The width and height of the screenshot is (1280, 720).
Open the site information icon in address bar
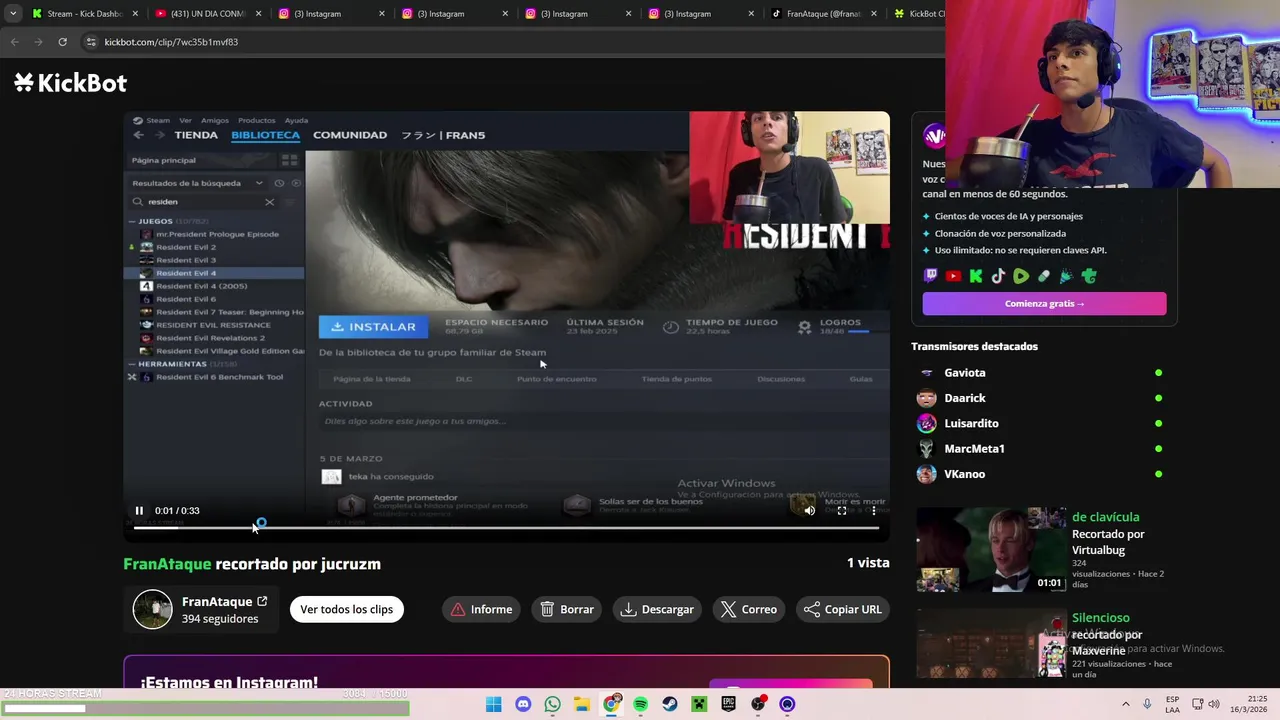[91, 42]
